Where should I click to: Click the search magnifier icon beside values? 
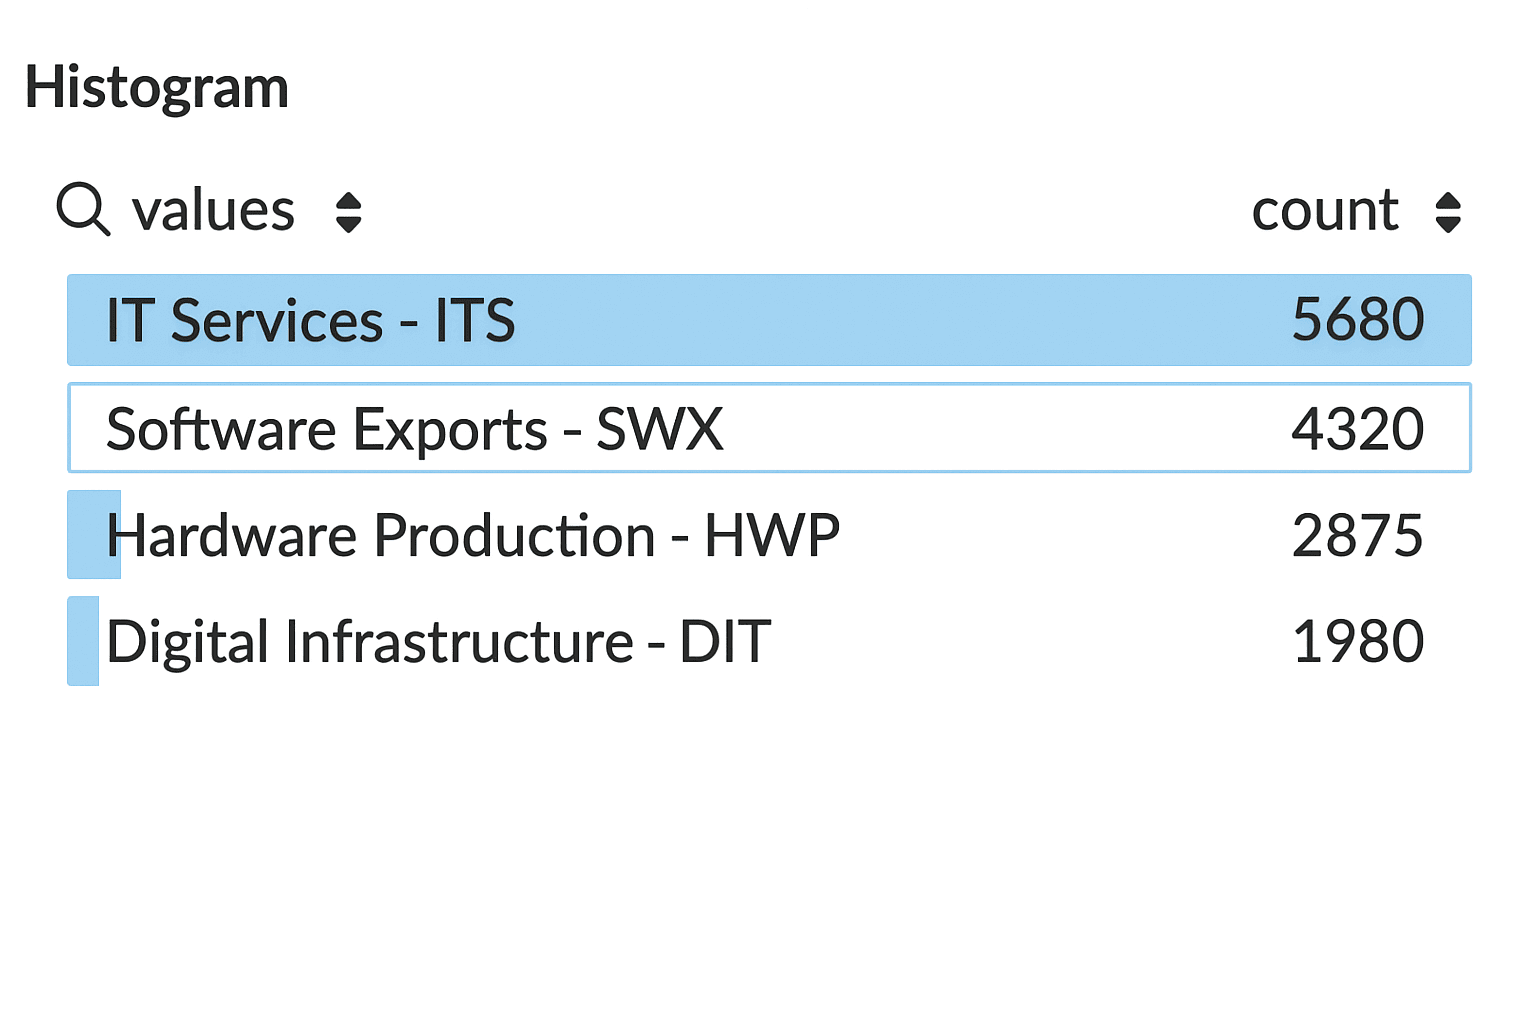click(x=83, y=209)
